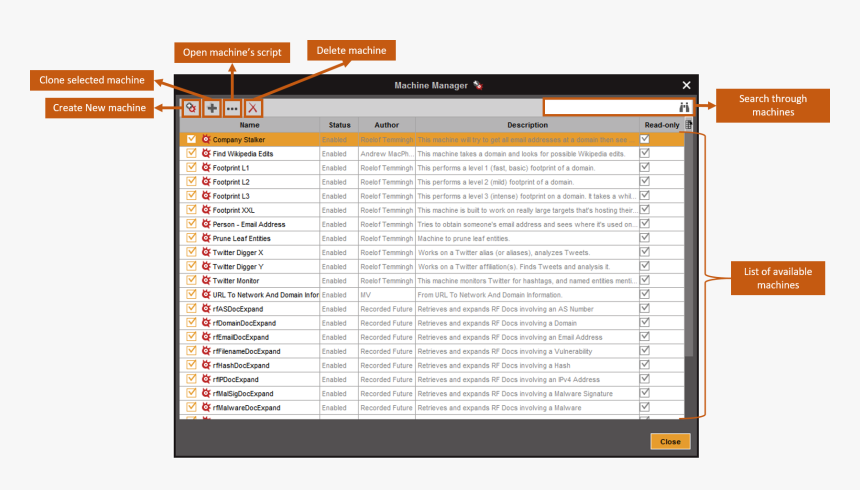Sort by the Description column header

coord(527,125)
